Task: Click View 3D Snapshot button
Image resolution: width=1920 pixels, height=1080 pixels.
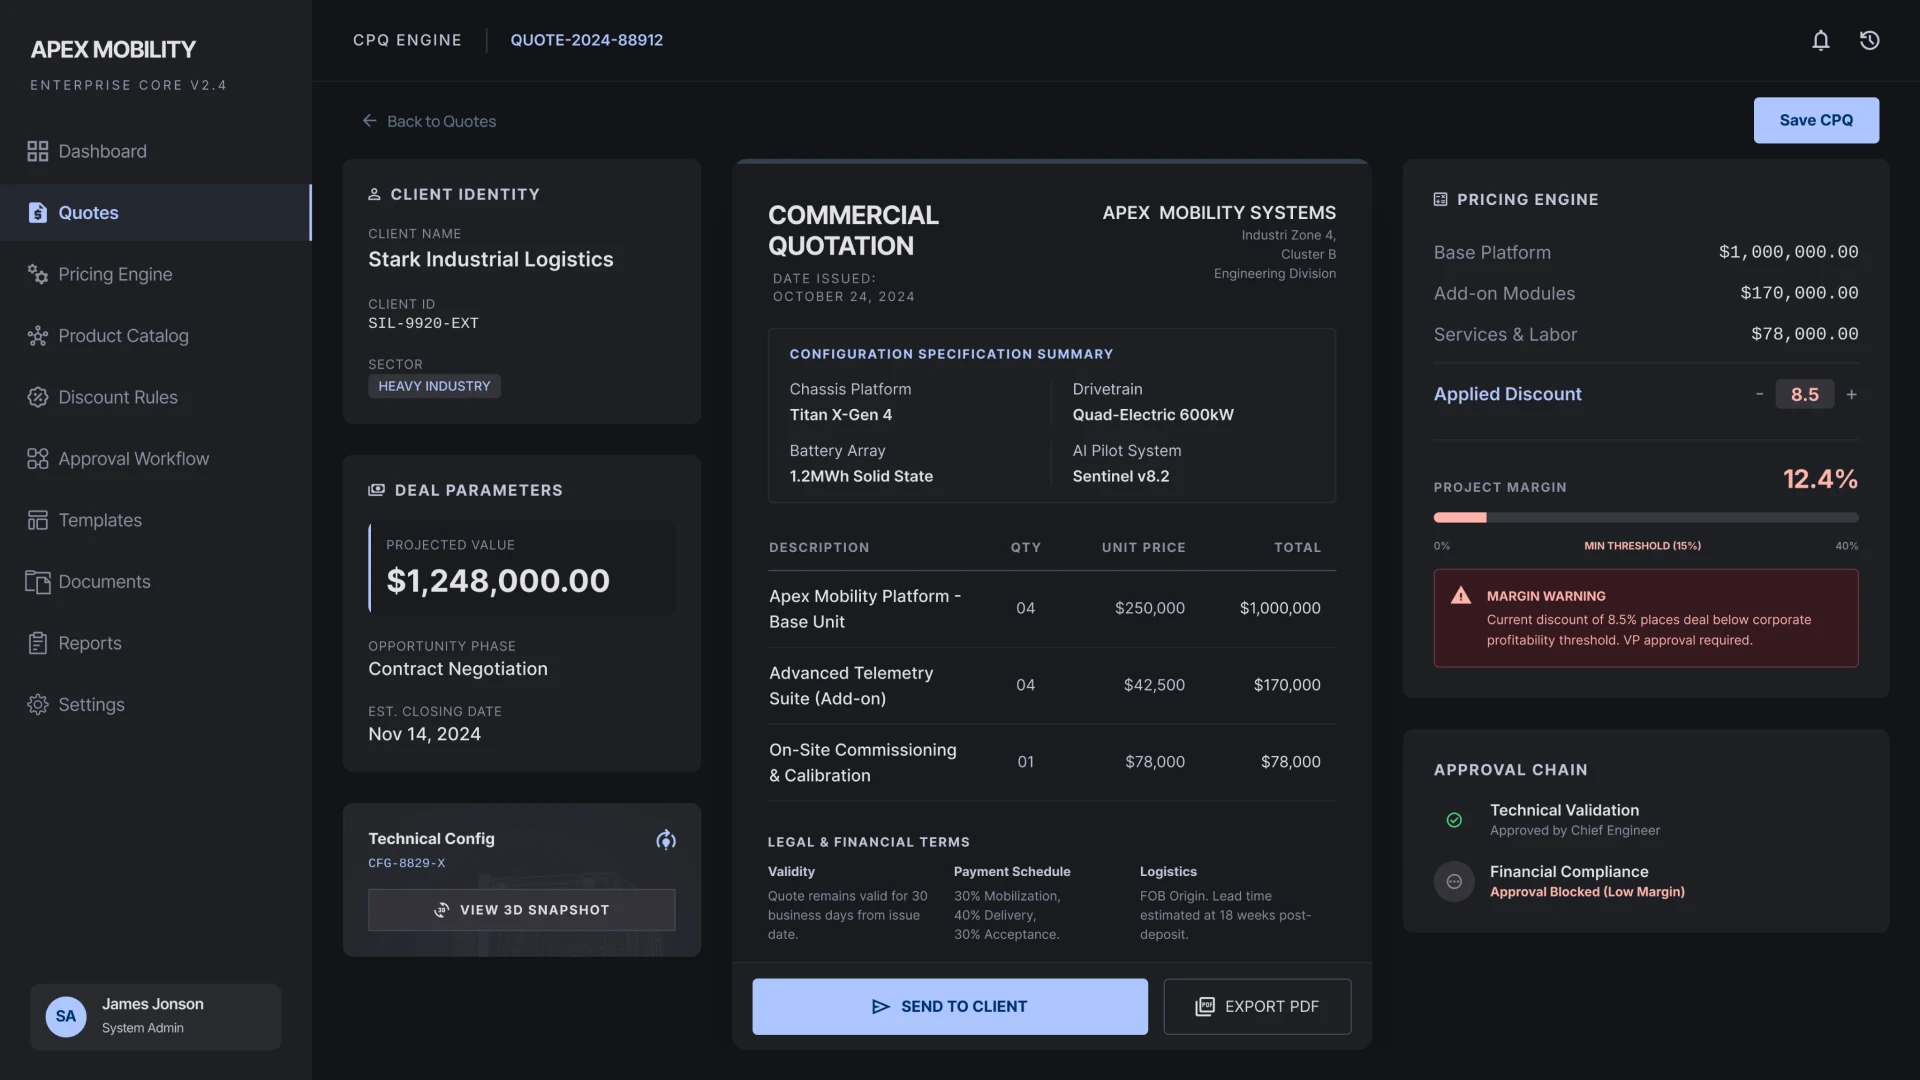Action: tap(521, 910)
